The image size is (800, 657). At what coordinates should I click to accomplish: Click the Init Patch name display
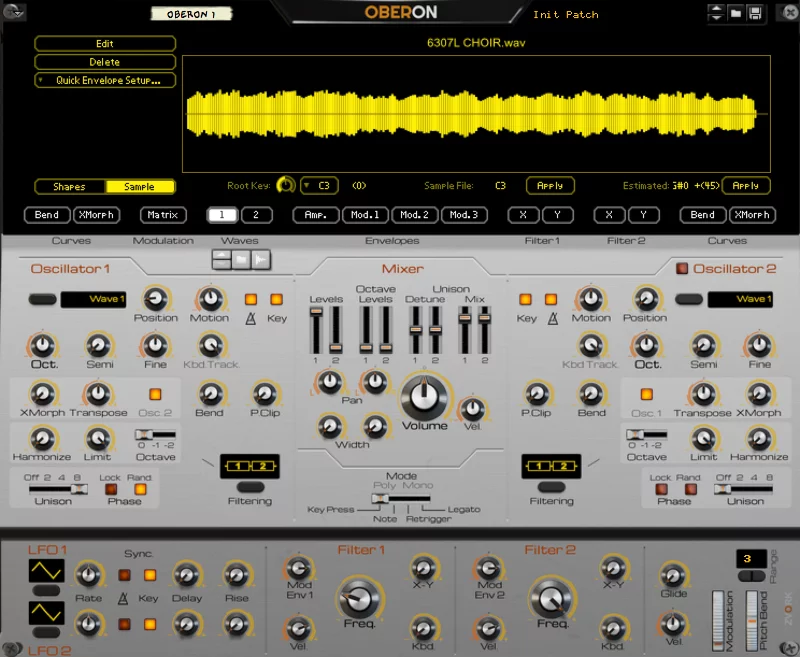[x=566, y=14]
